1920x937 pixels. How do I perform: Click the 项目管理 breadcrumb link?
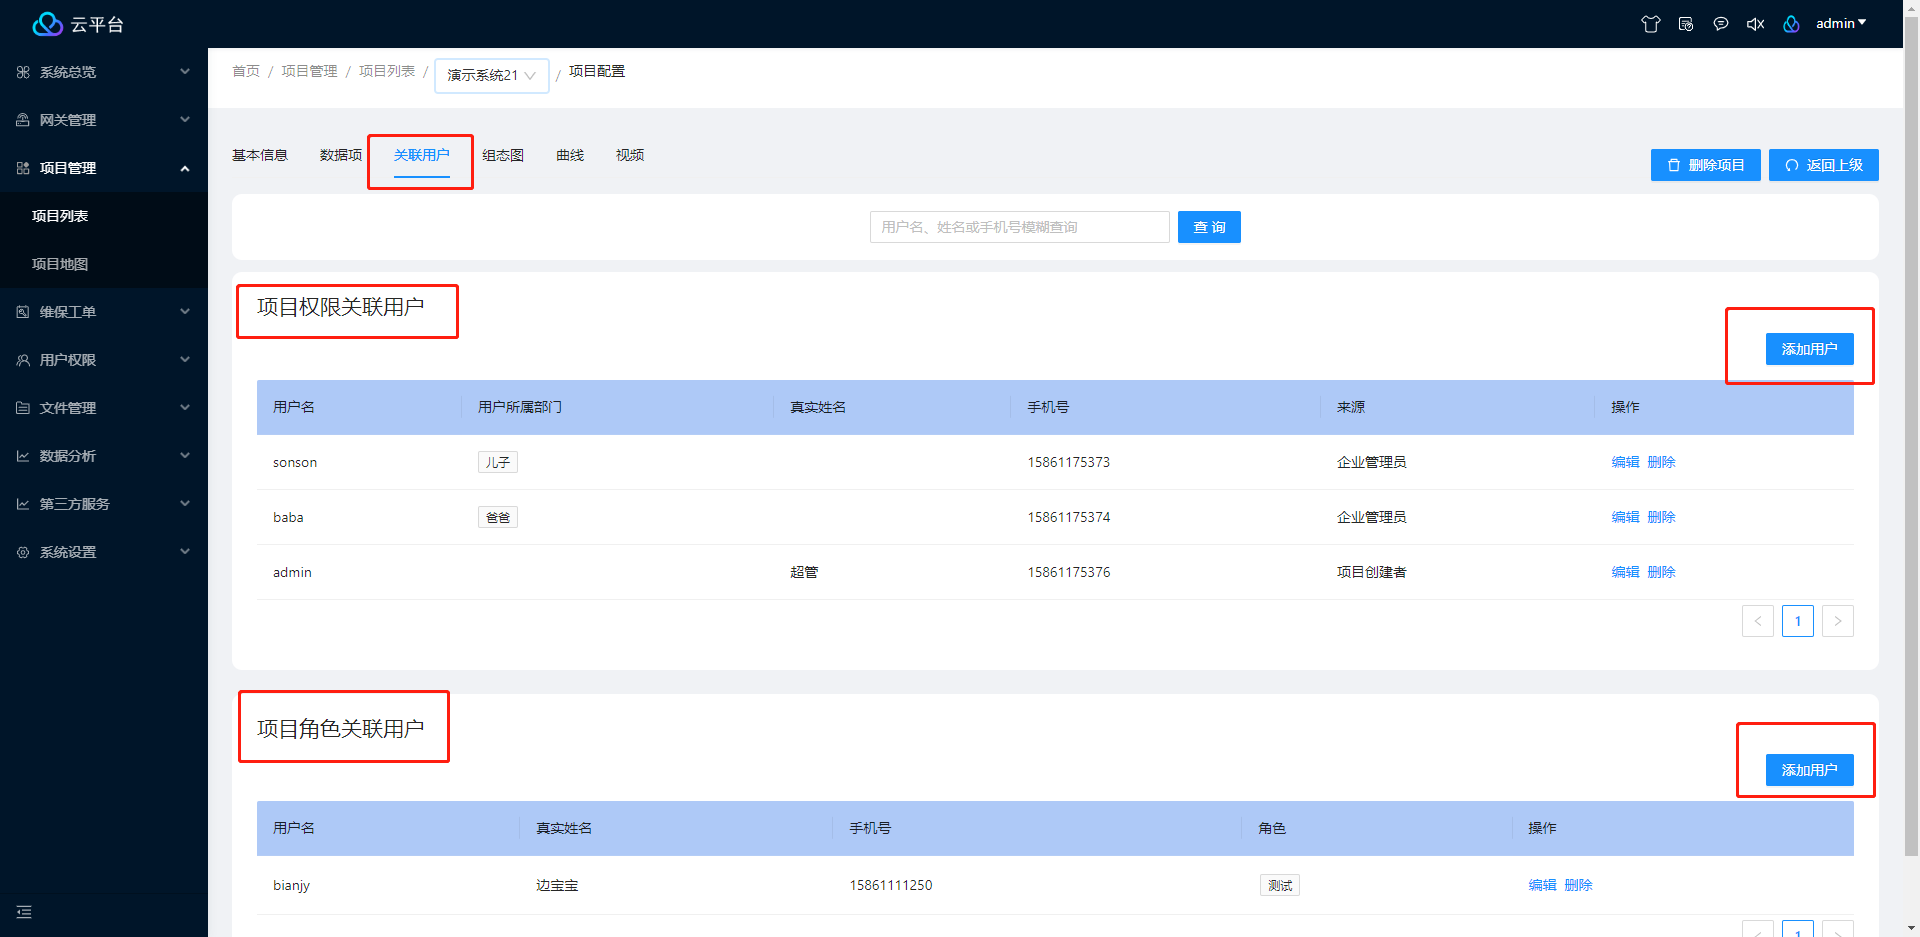pyautogui.click(x=309, y=71)
